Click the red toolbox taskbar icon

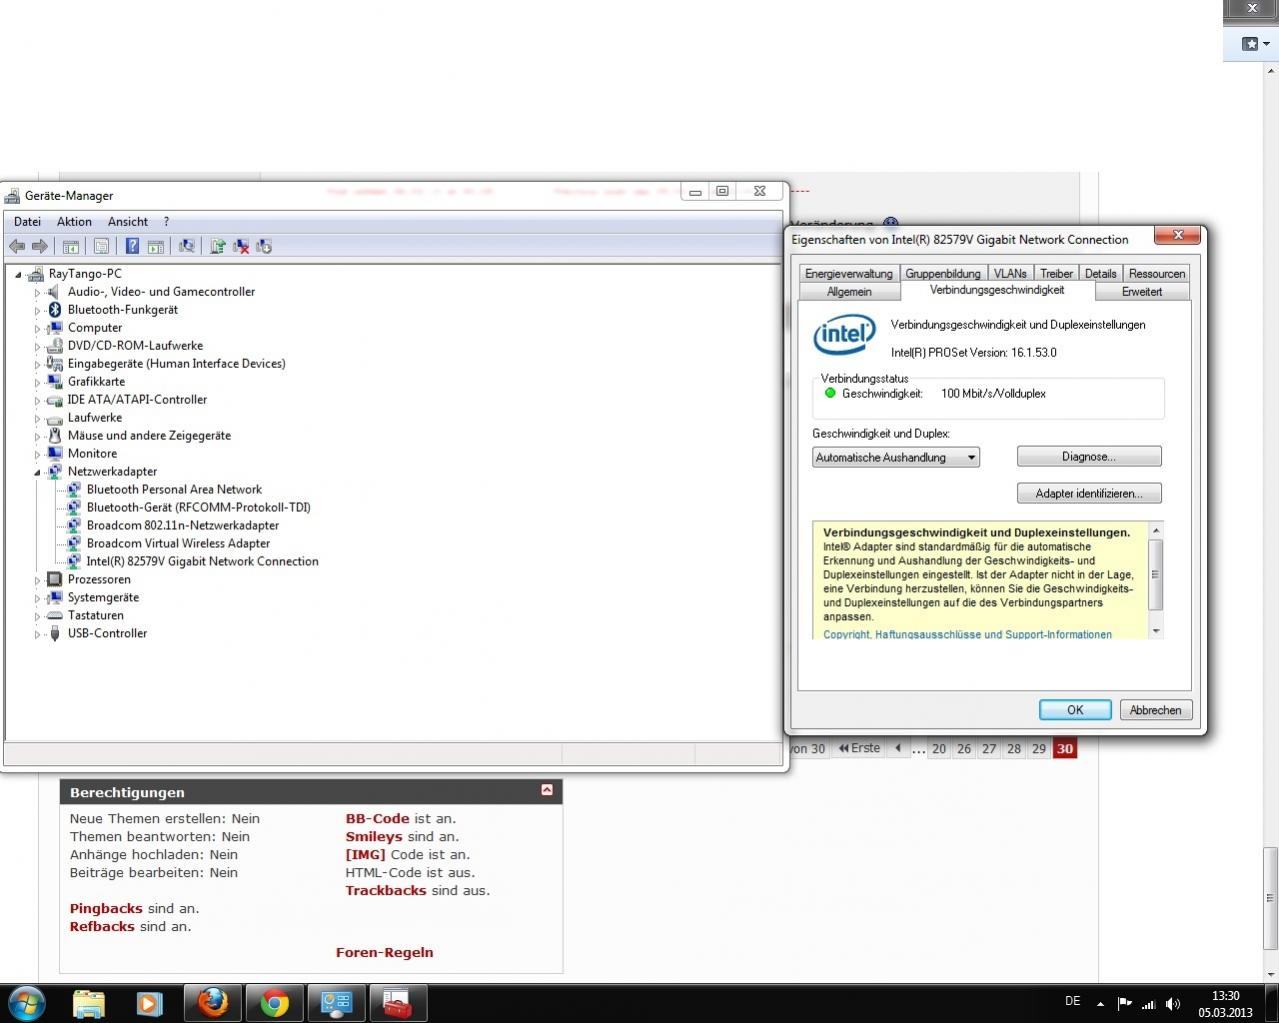(x=398, y=1002)
